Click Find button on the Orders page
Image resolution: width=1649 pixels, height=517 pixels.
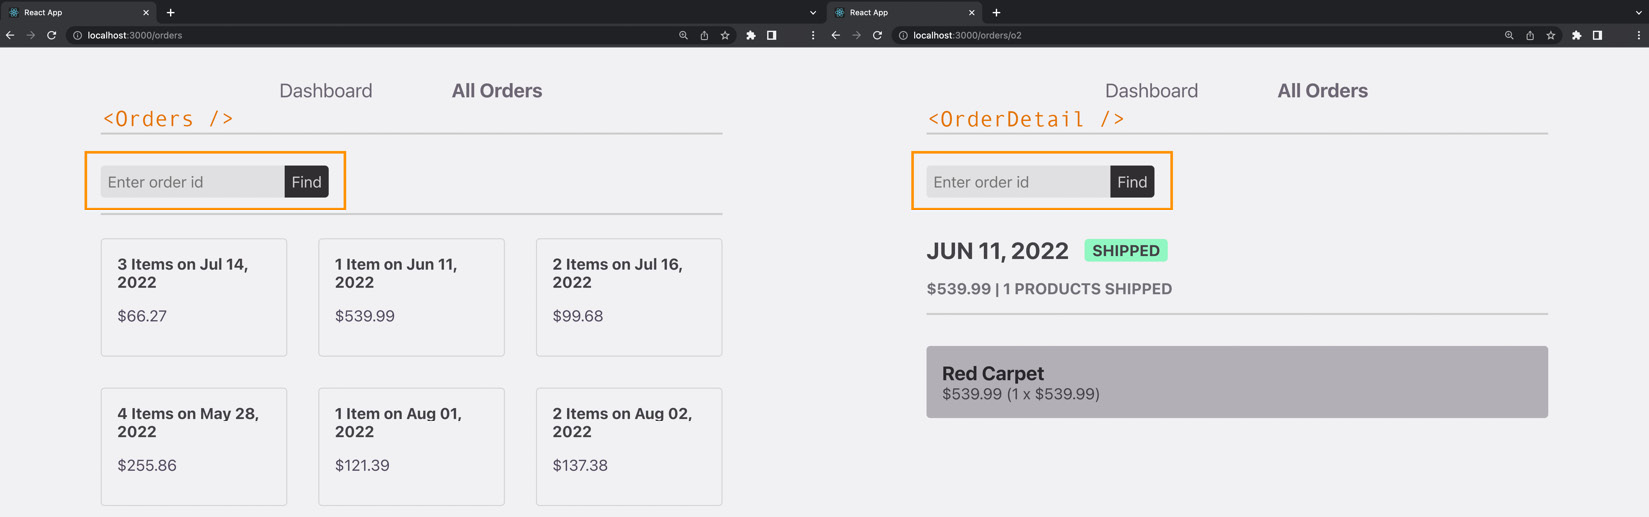coord(307,182)
